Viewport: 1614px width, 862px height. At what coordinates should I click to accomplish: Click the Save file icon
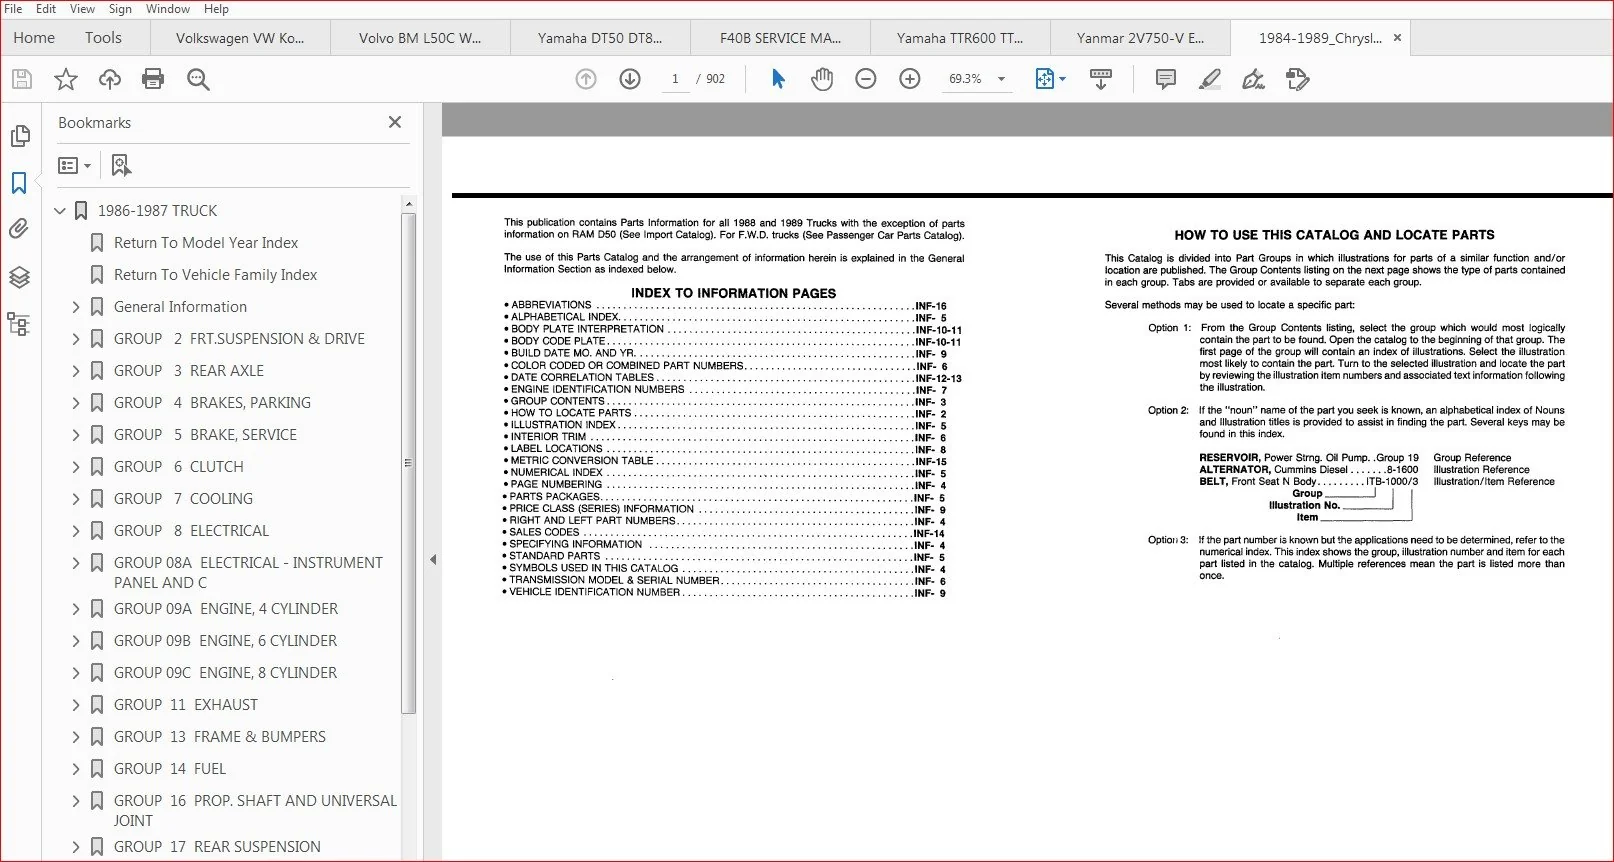point(22,79)
